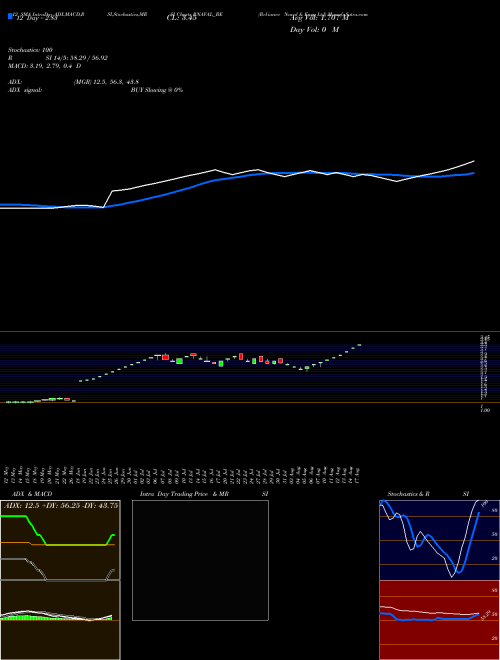Screen dimensions: 500x660
Task: Click the '12 May' date label on the axis
Action: click(6, 475)
